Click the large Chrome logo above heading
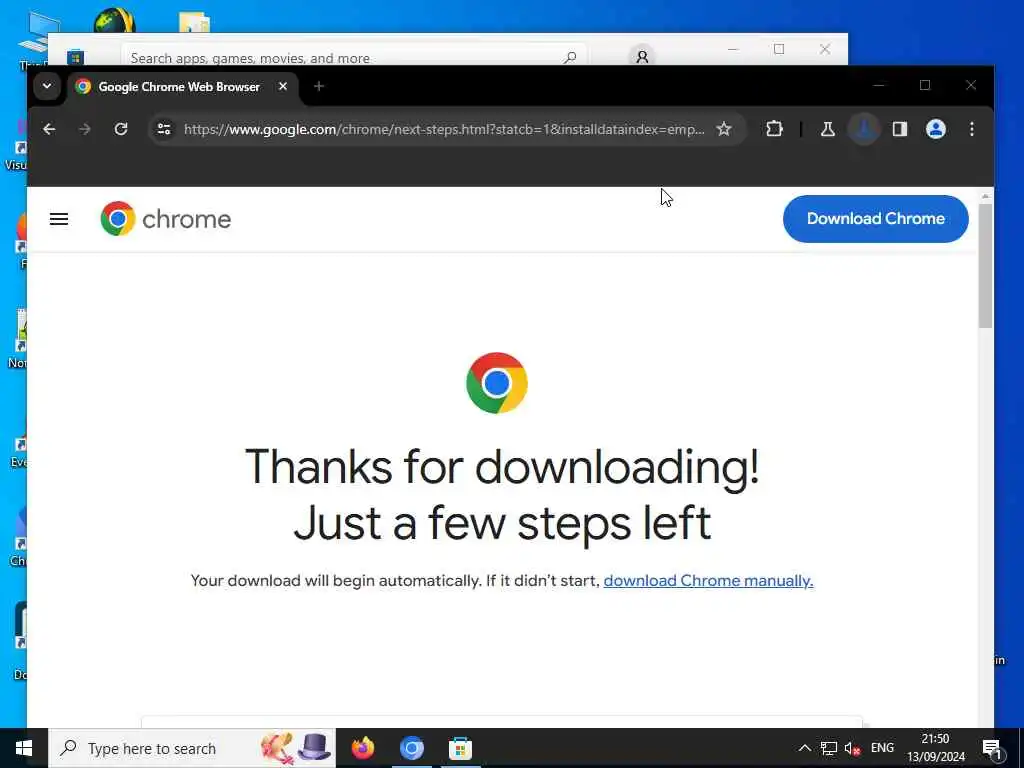 (497, 383)
